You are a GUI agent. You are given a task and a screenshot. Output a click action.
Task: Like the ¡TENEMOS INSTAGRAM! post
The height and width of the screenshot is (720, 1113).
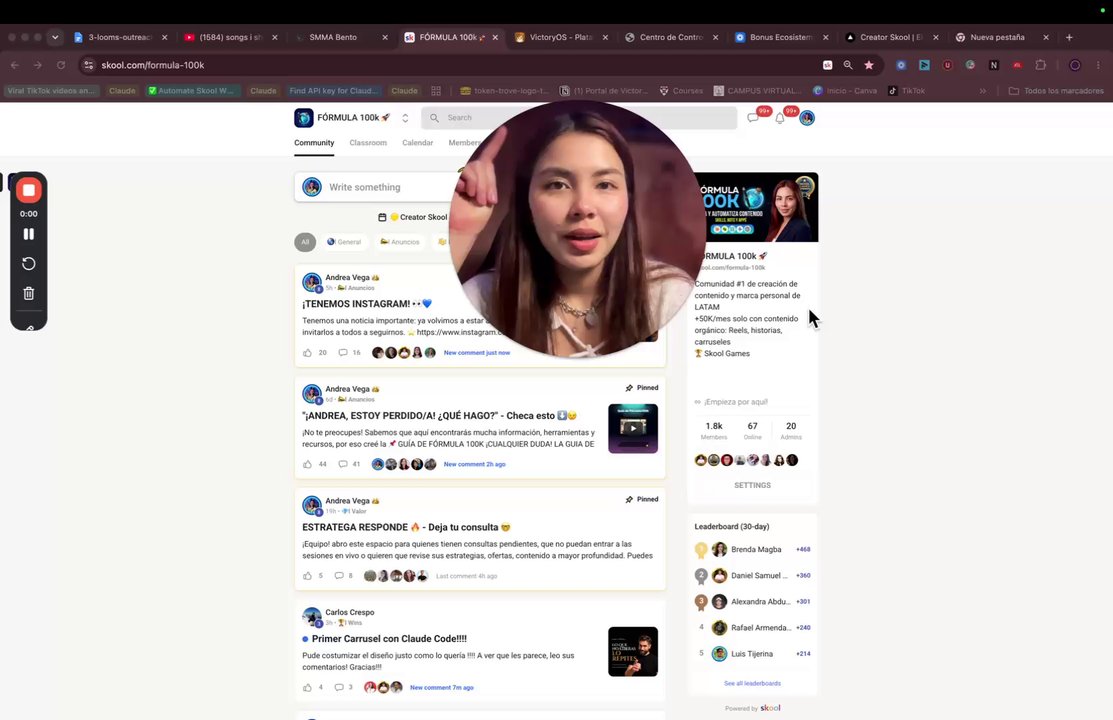point(307,353)
